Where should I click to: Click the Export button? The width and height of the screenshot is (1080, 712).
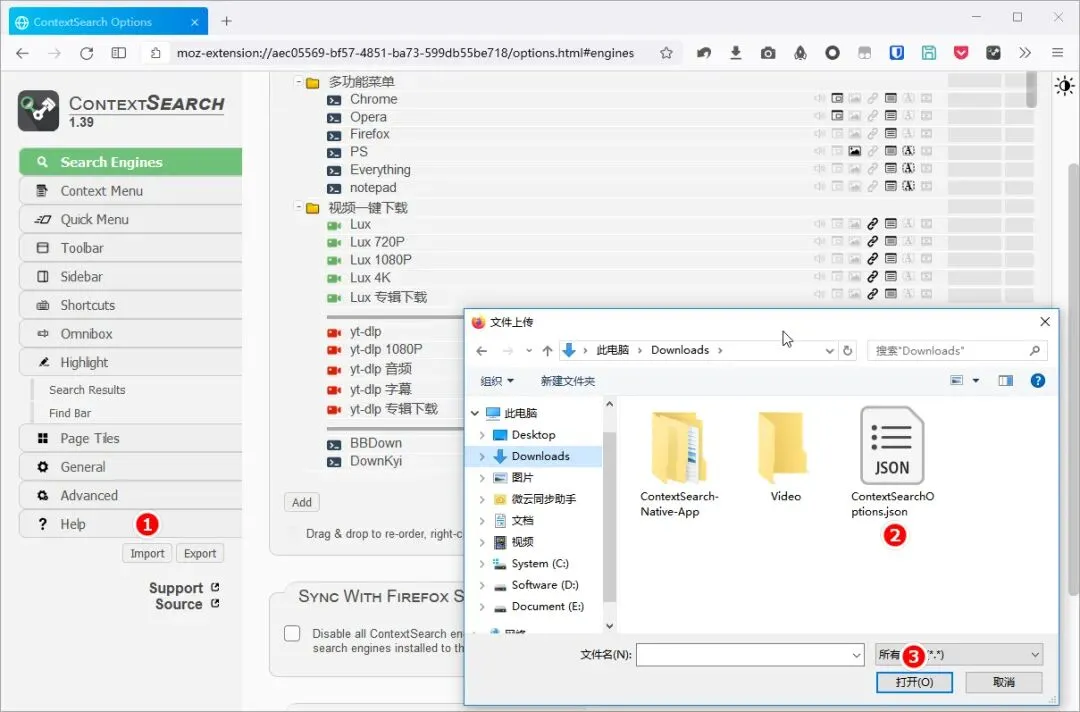click(x=200, y=554)
